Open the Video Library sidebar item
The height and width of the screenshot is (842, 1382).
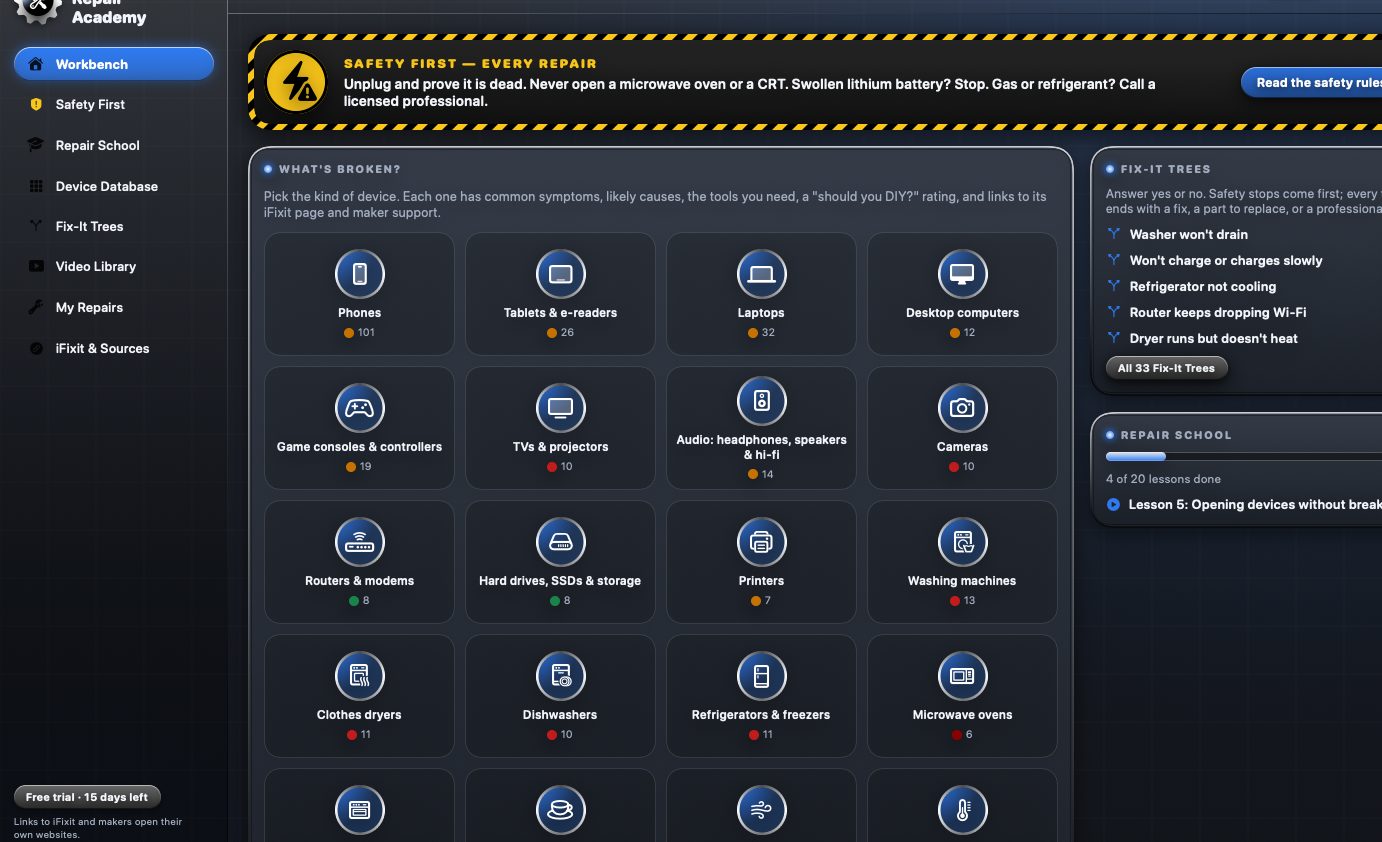coord(114,266)
